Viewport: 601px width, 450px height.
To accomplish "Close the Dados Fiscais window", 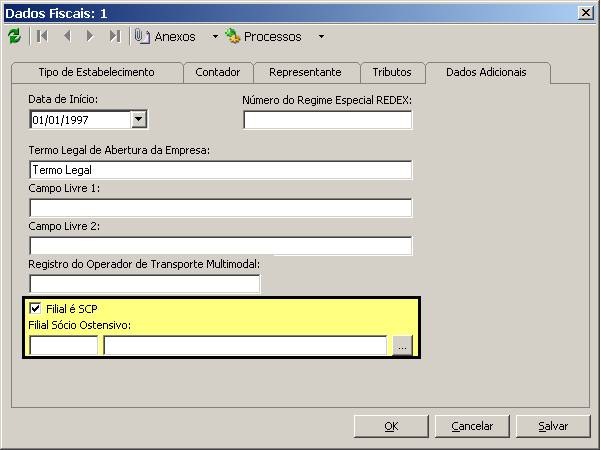I will click(x=586, y=13).
